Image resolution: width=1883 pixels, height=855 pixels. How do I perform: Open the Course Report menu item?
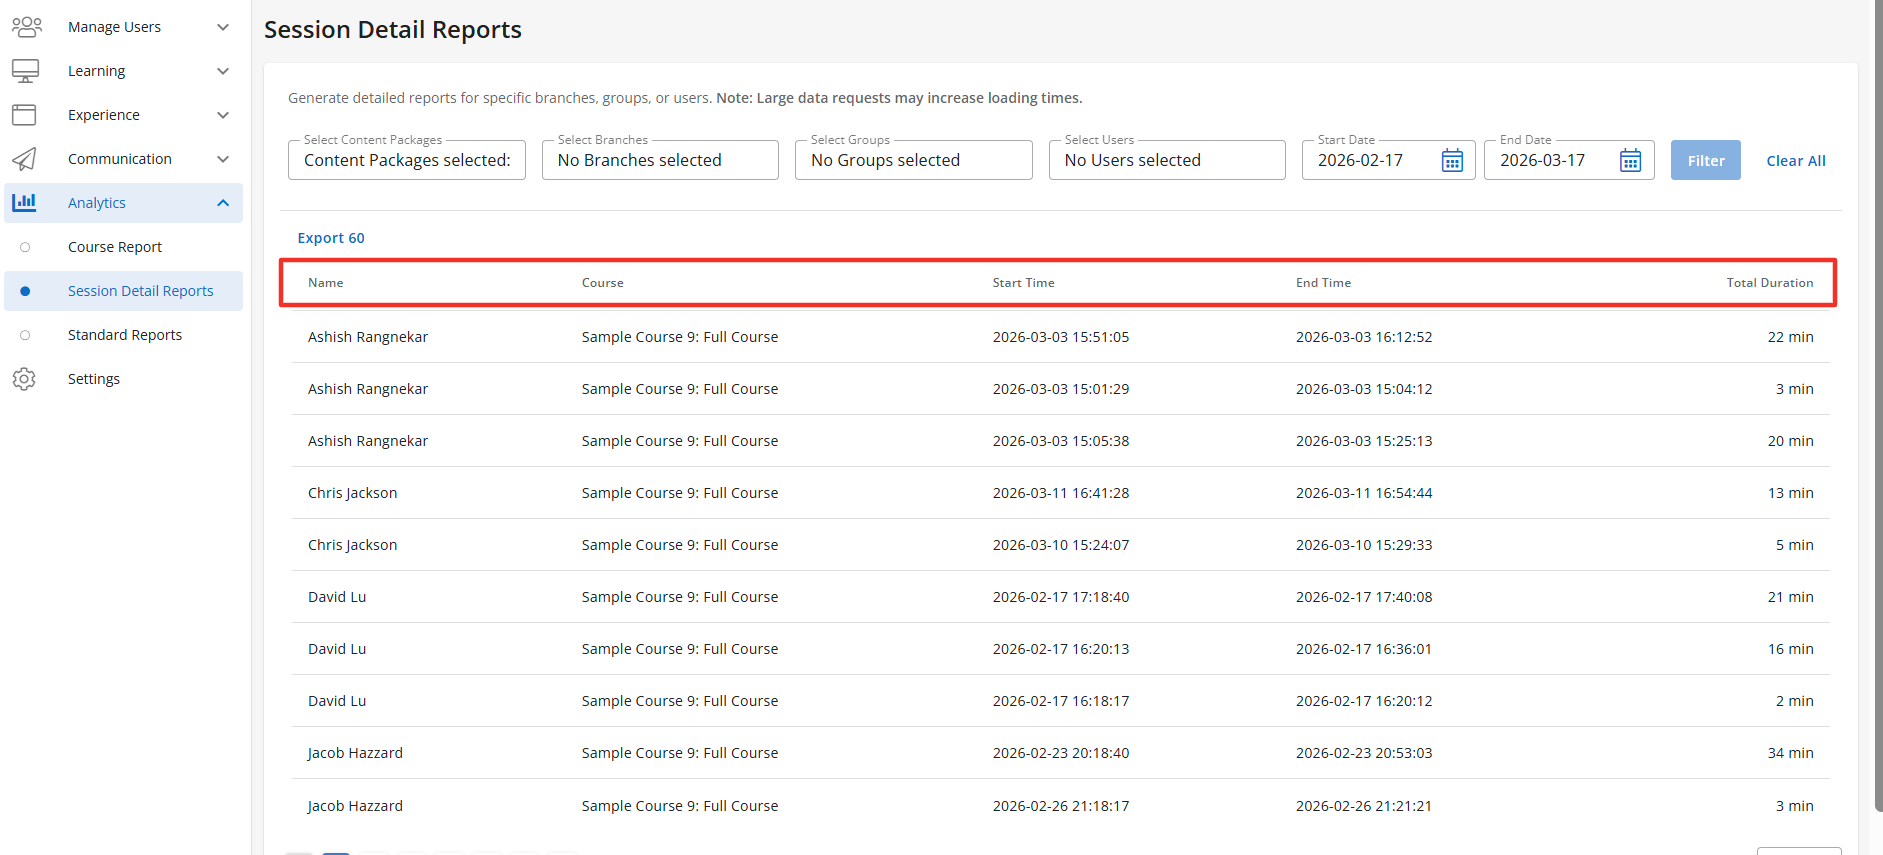point(115,247)
